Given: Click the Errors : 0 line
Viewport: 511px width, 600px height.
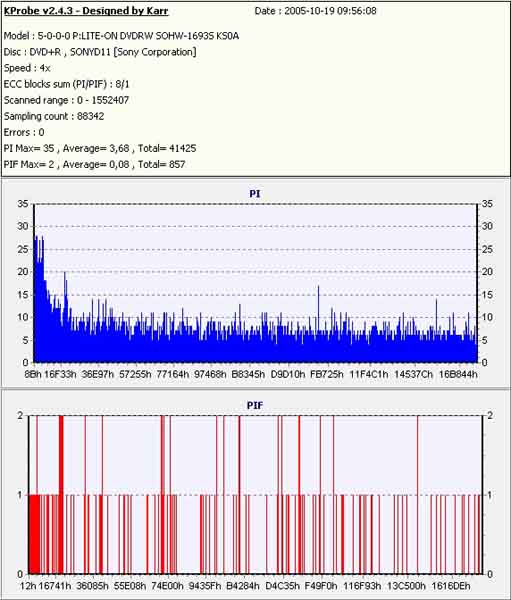Looking at the screenshot, I should (24, 132).
